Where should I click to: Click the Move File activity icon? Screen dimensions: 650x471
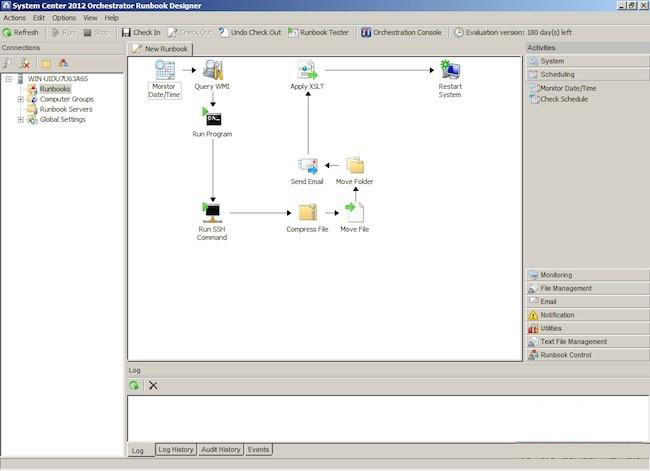pos(355,212)
